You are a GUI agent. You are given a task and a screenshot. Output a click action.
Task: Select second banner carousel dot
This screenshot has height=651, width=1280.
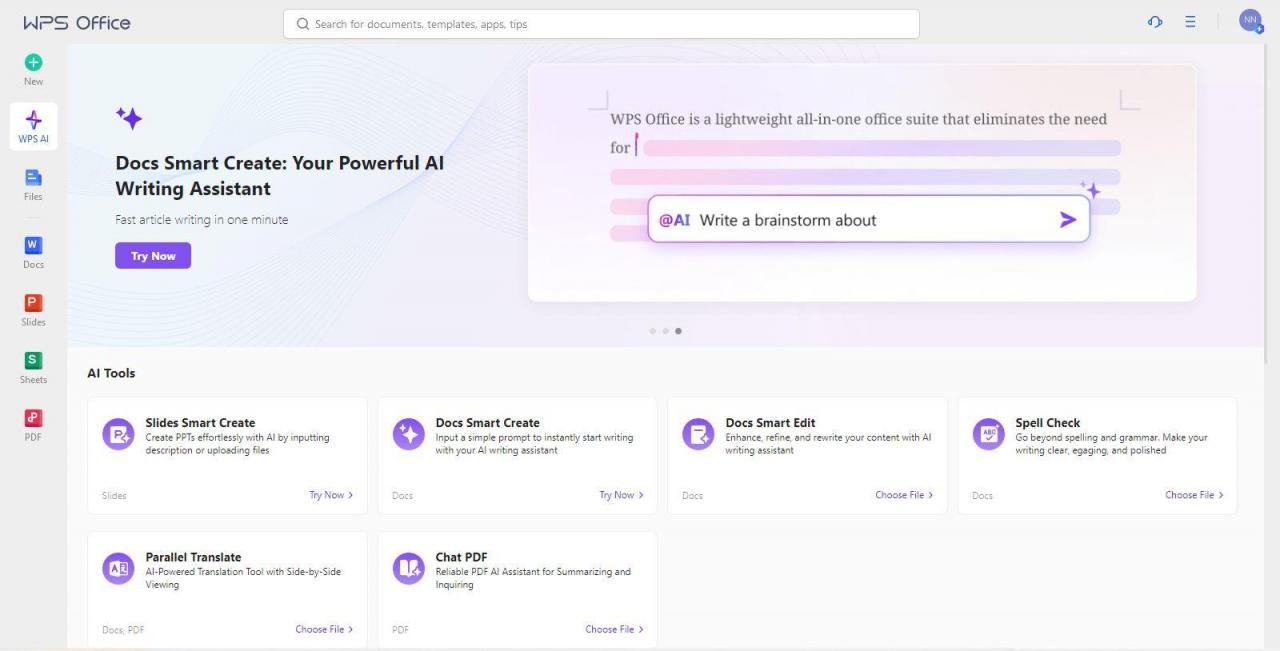point(666,331)
